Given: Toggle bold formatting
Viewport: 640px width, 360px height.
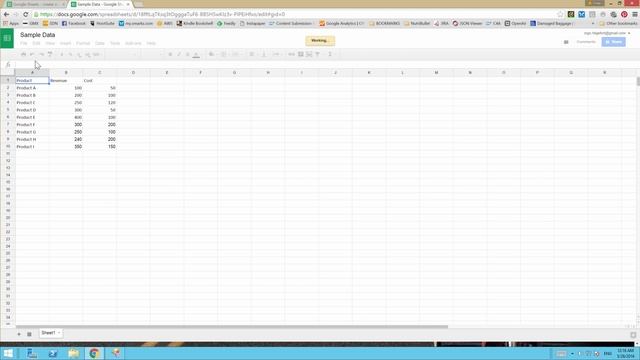Looking at the screenshot, I should 170,54.
